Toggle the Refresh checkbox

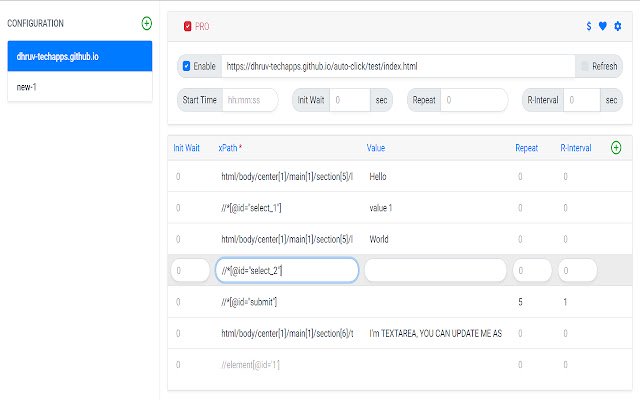pos(584,66)
